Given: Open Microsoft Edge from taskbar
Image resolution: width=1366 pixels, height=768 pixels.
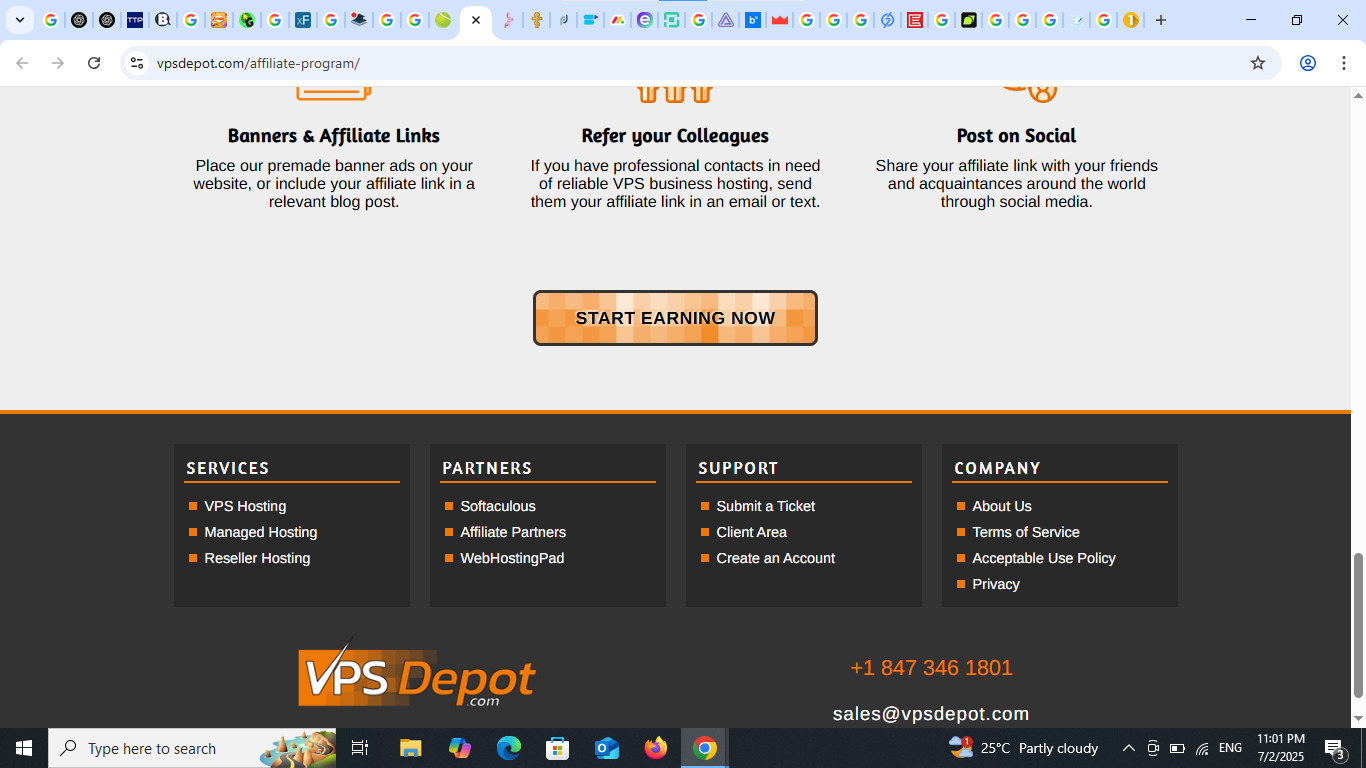Looking at the screenshot, I should pos(509,748).
